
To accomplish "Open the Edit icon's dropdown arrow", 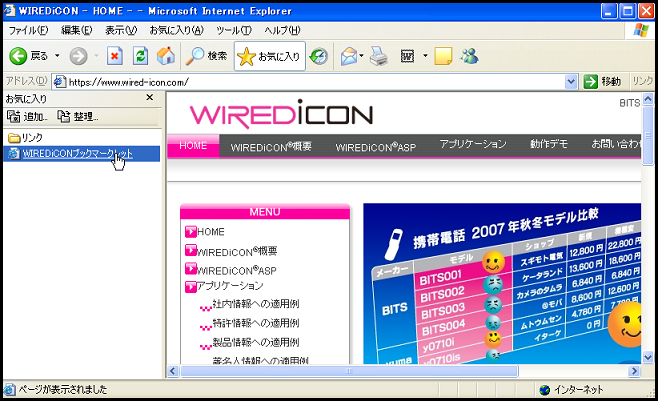I will click(425, 55).
